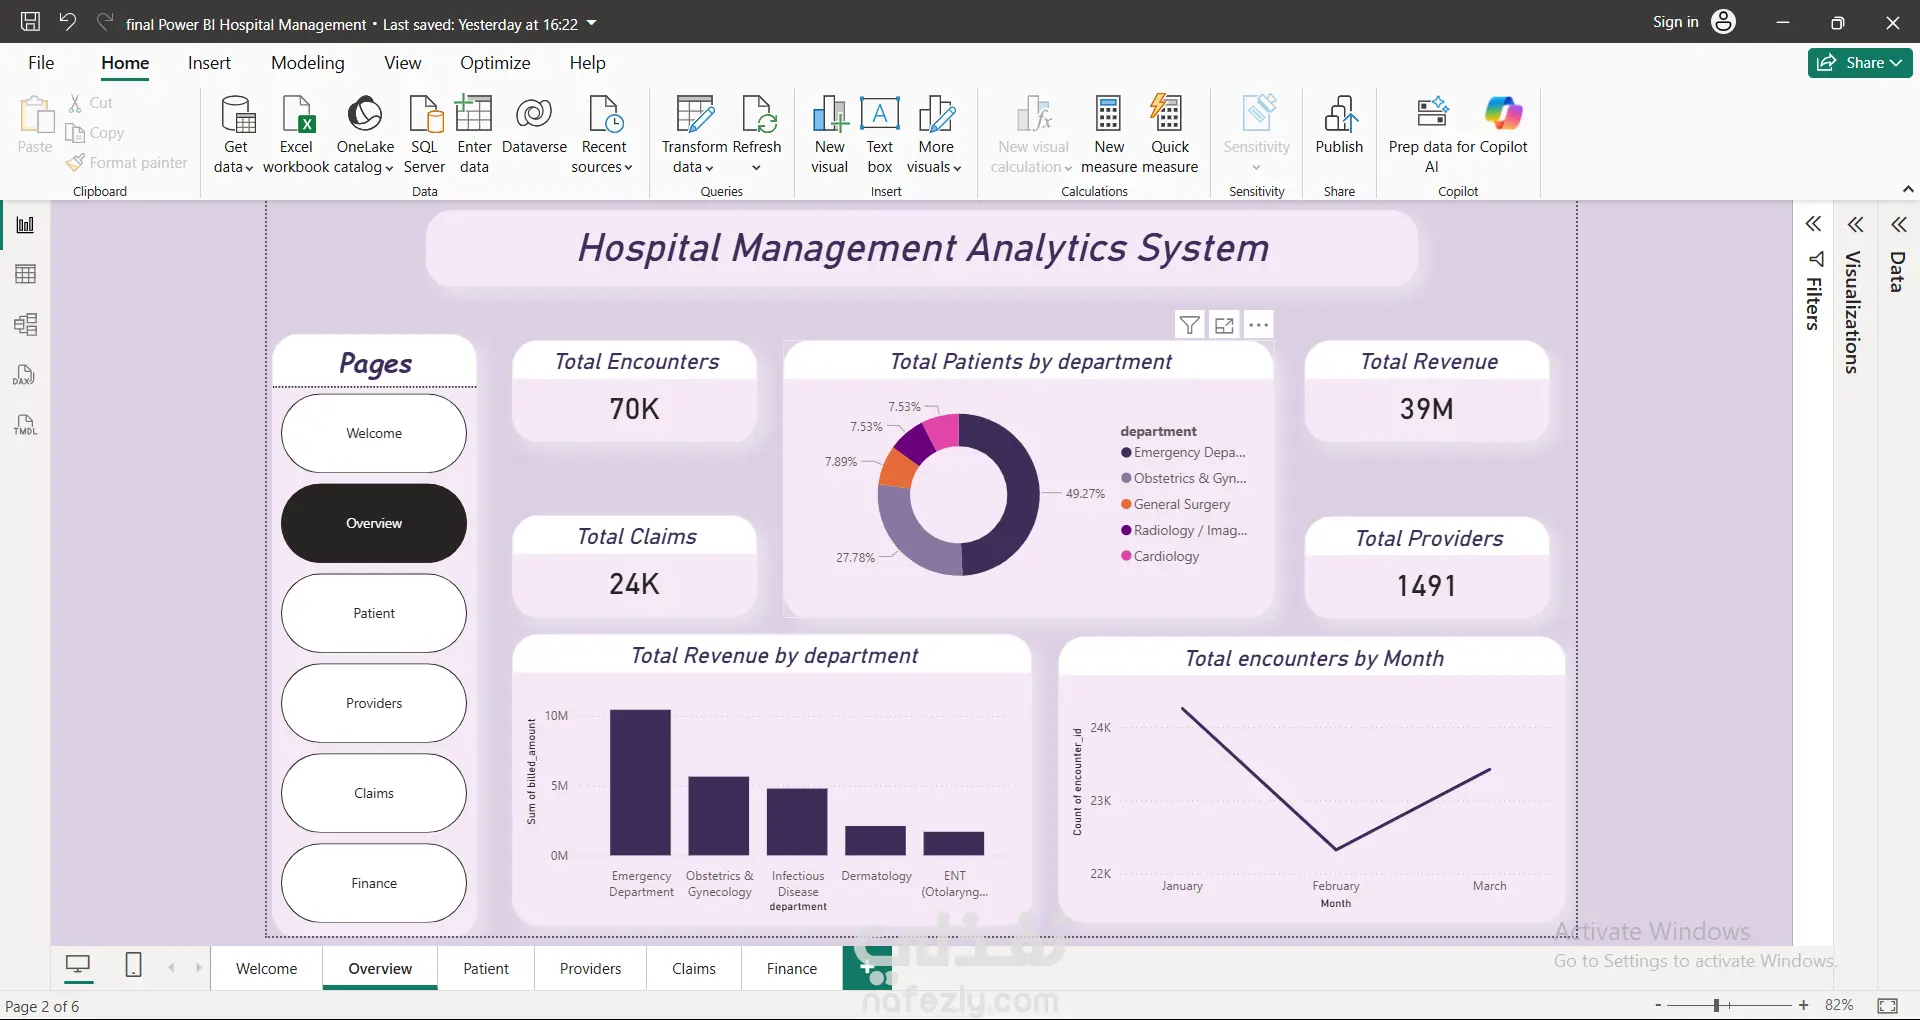Viewport: 1920px width, 1020px height.
Task: Click the Excel workbook icon
Action: click(x=297, y=115)
